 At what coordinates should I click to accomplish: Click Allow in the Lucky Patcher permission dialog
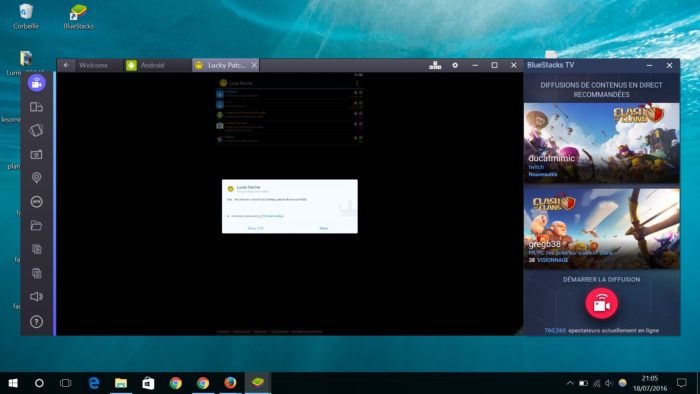(324, 228)
